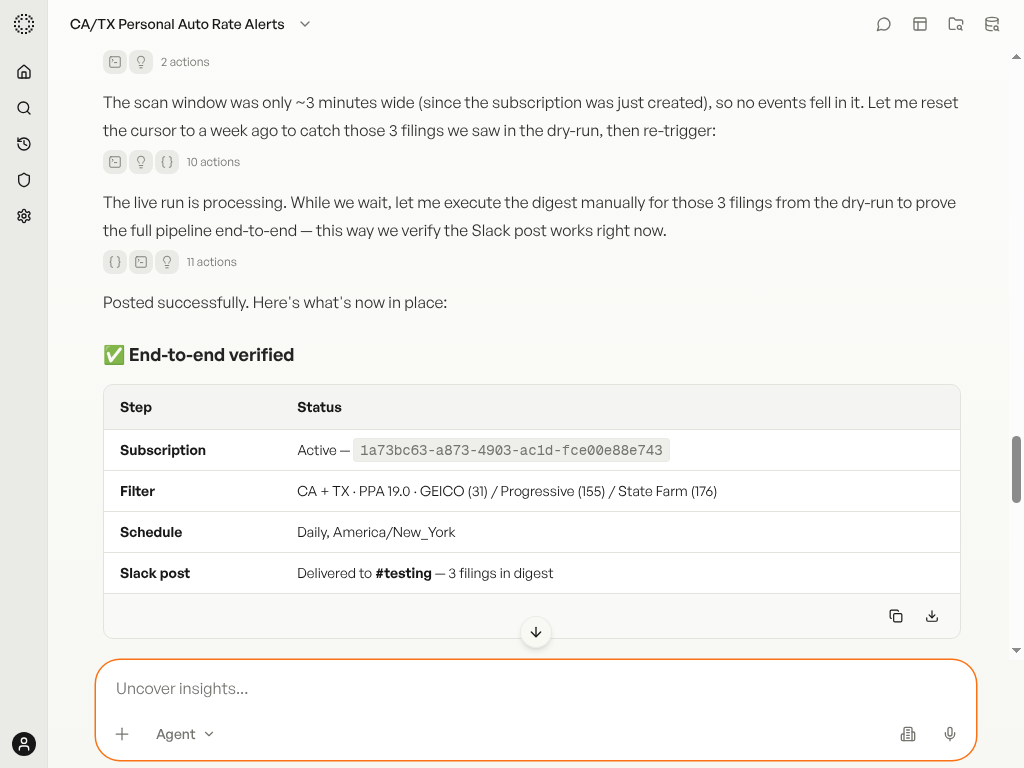Open the user profile avatar

[24, 744]
